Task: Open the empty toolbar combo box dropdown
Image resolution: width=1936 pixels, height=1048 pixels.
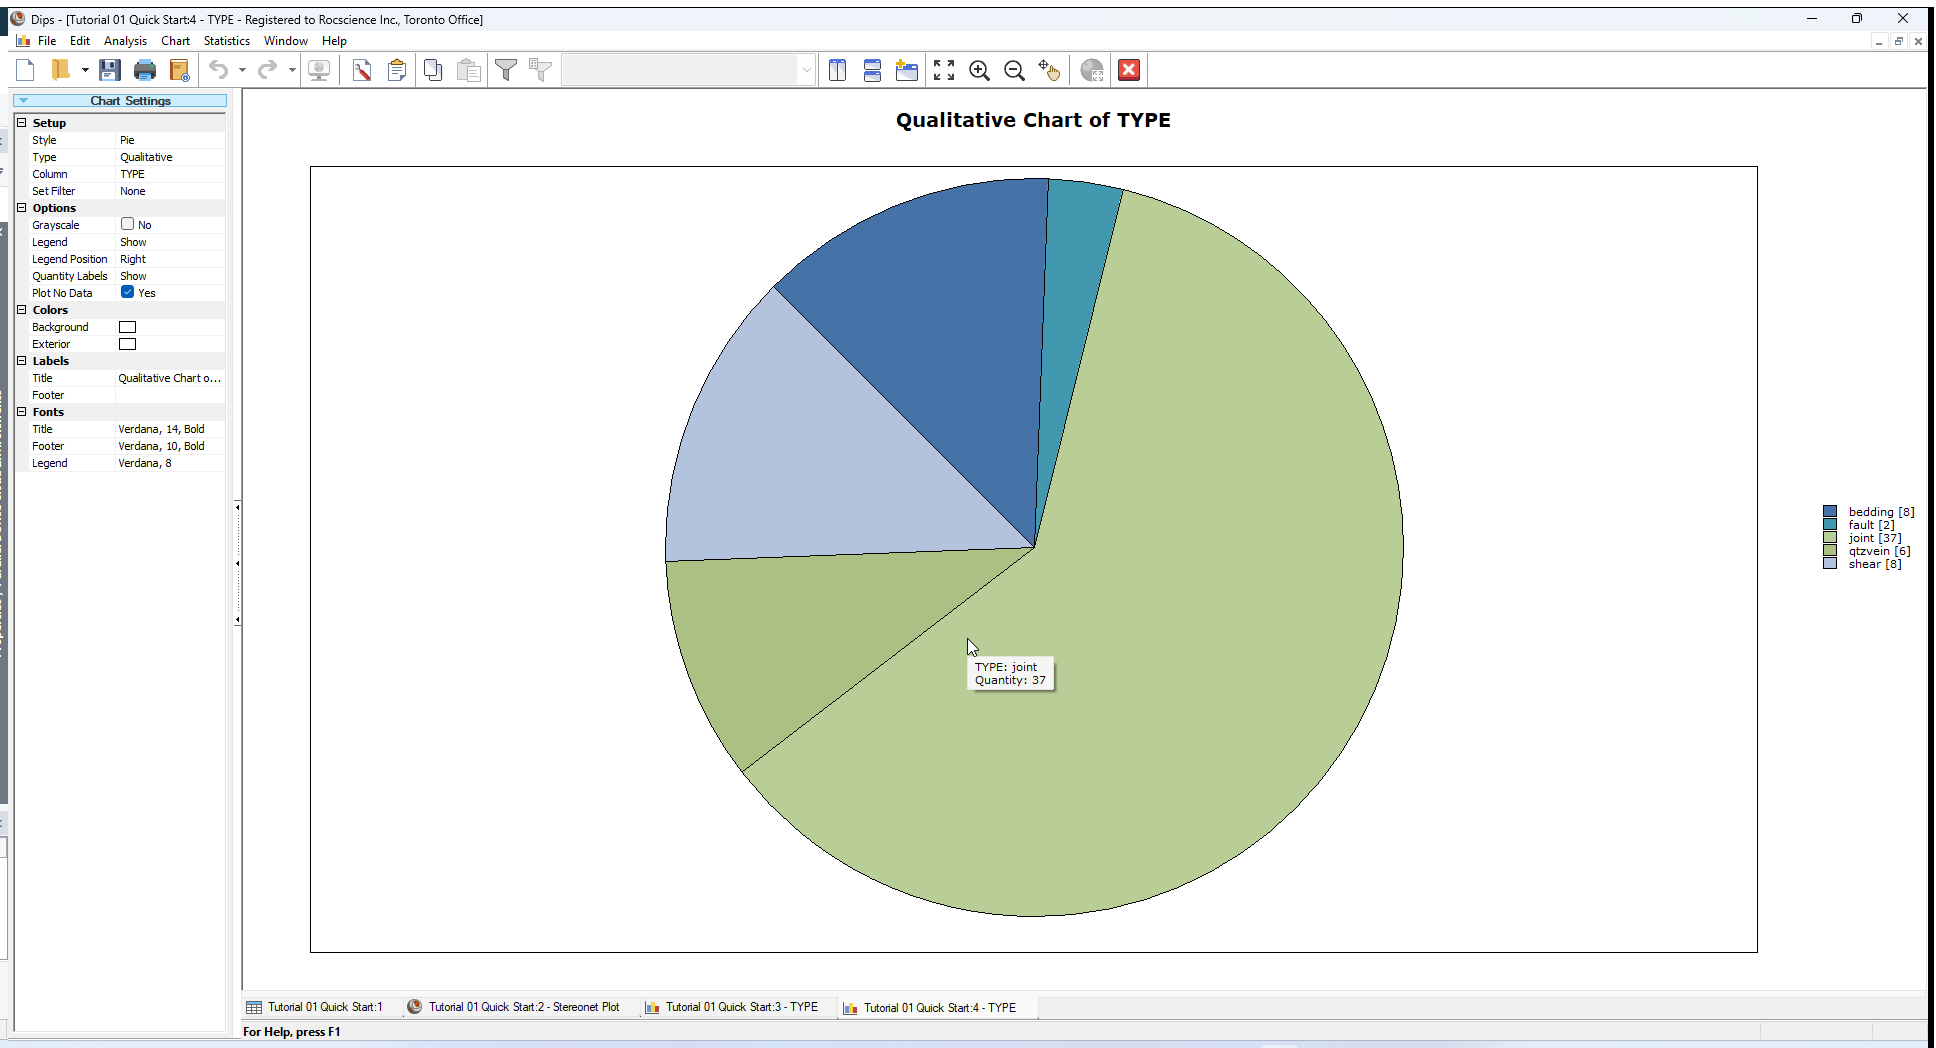Action: 805,70
